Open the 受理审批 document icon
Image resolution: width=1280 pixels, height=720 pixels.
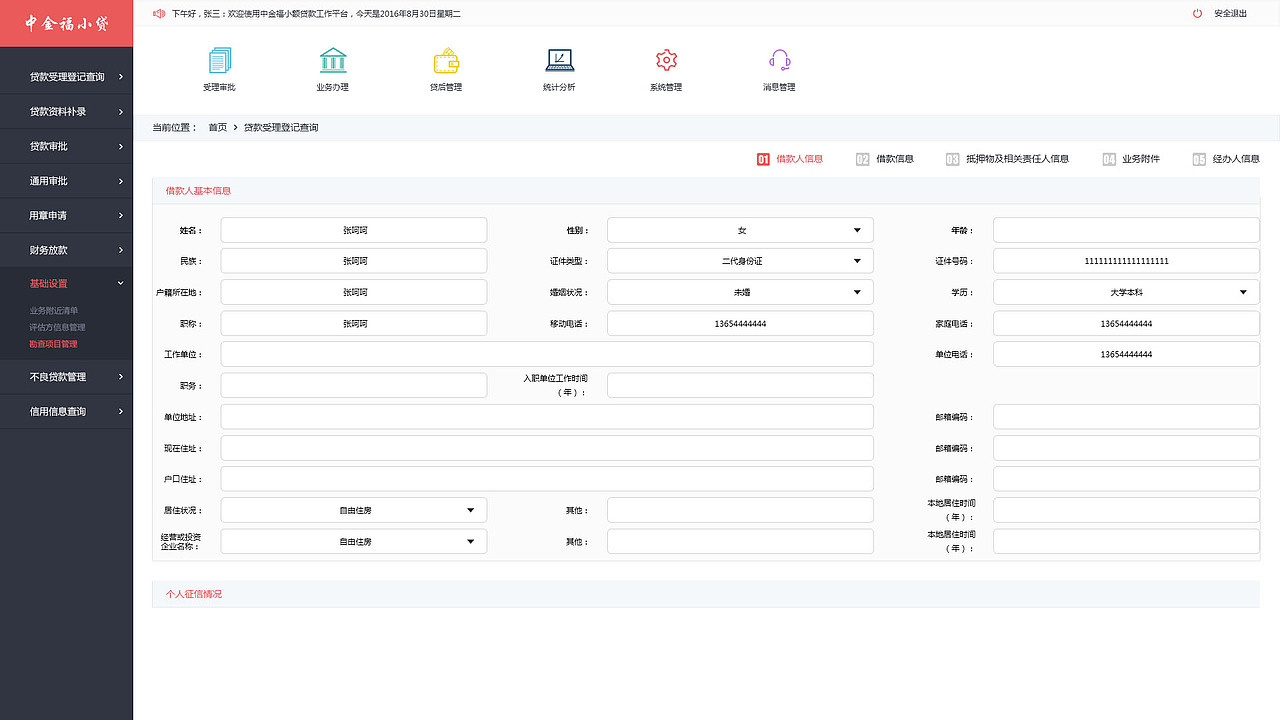pos(219,61)
